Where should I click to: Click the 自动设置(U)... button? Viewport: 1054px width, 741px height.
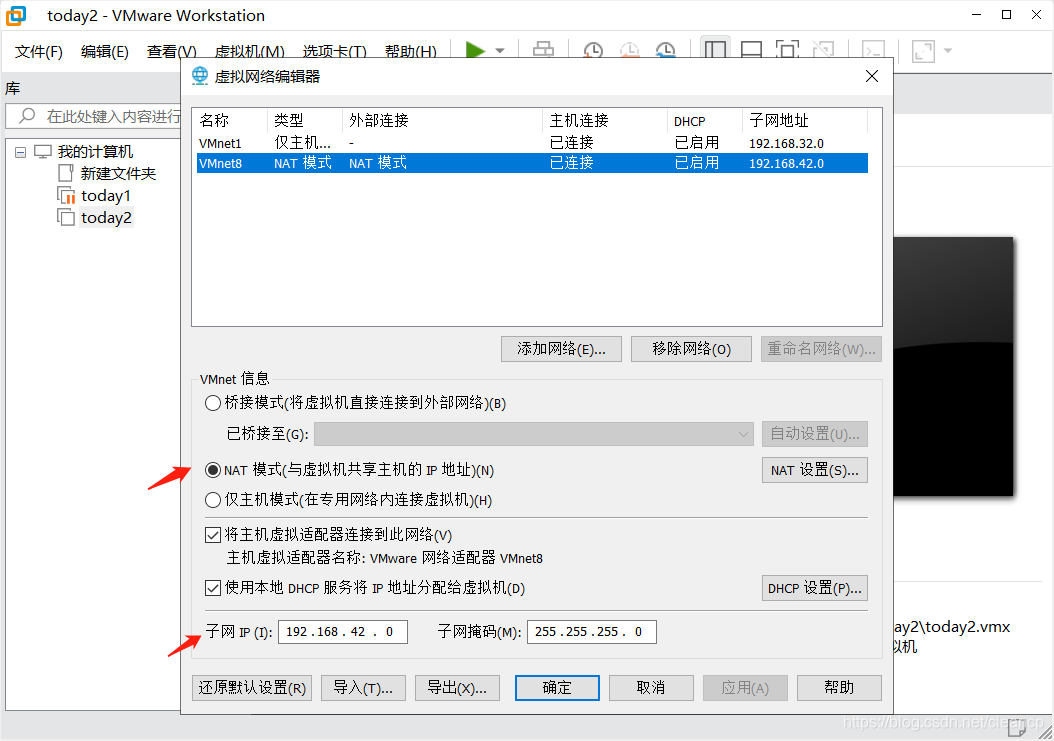point(815,434)
